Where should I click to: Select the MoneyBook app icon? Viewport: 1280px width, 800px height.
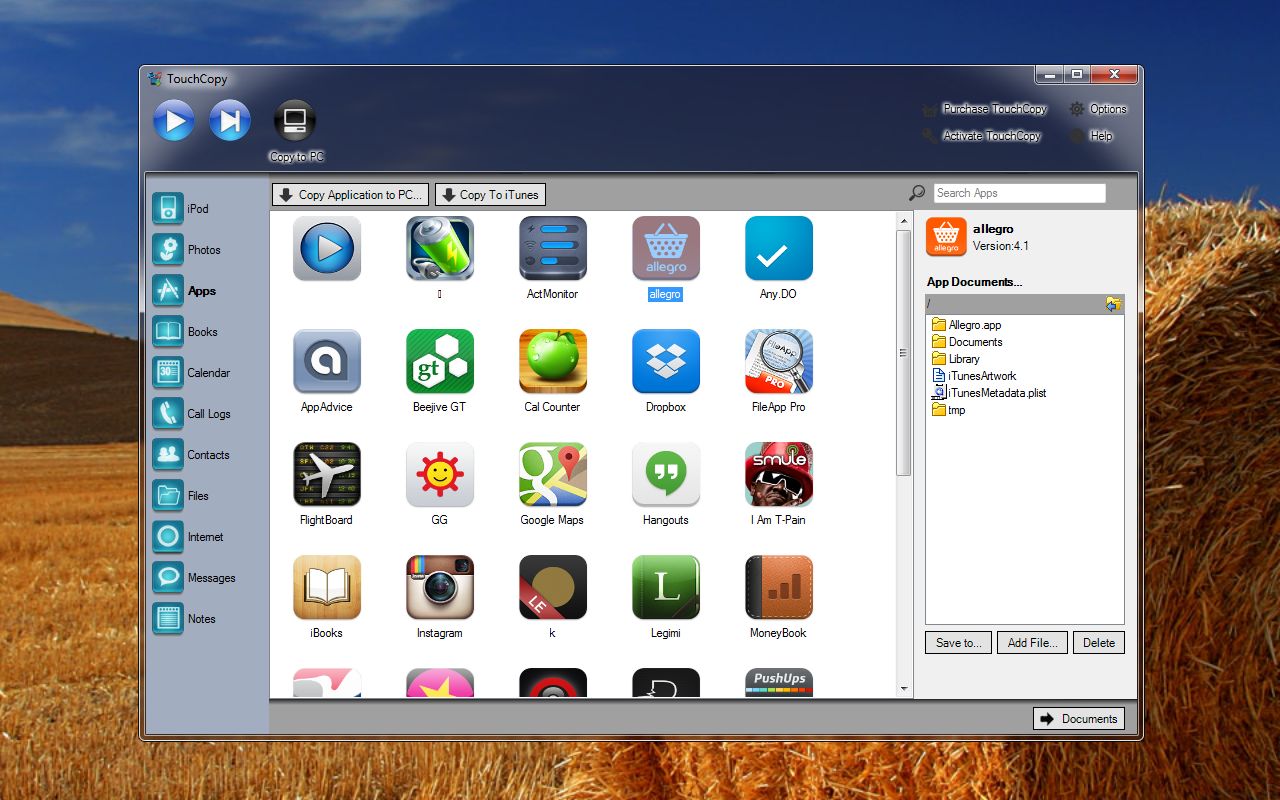779,588
